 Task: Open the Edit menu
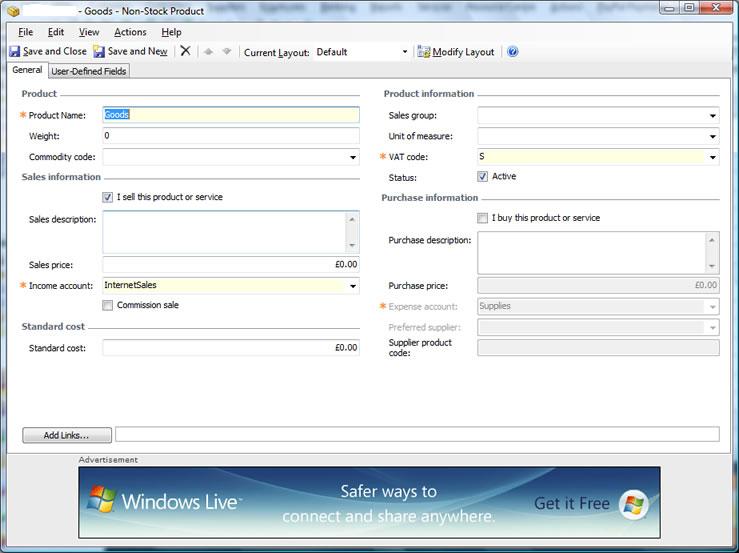[56, 32]
